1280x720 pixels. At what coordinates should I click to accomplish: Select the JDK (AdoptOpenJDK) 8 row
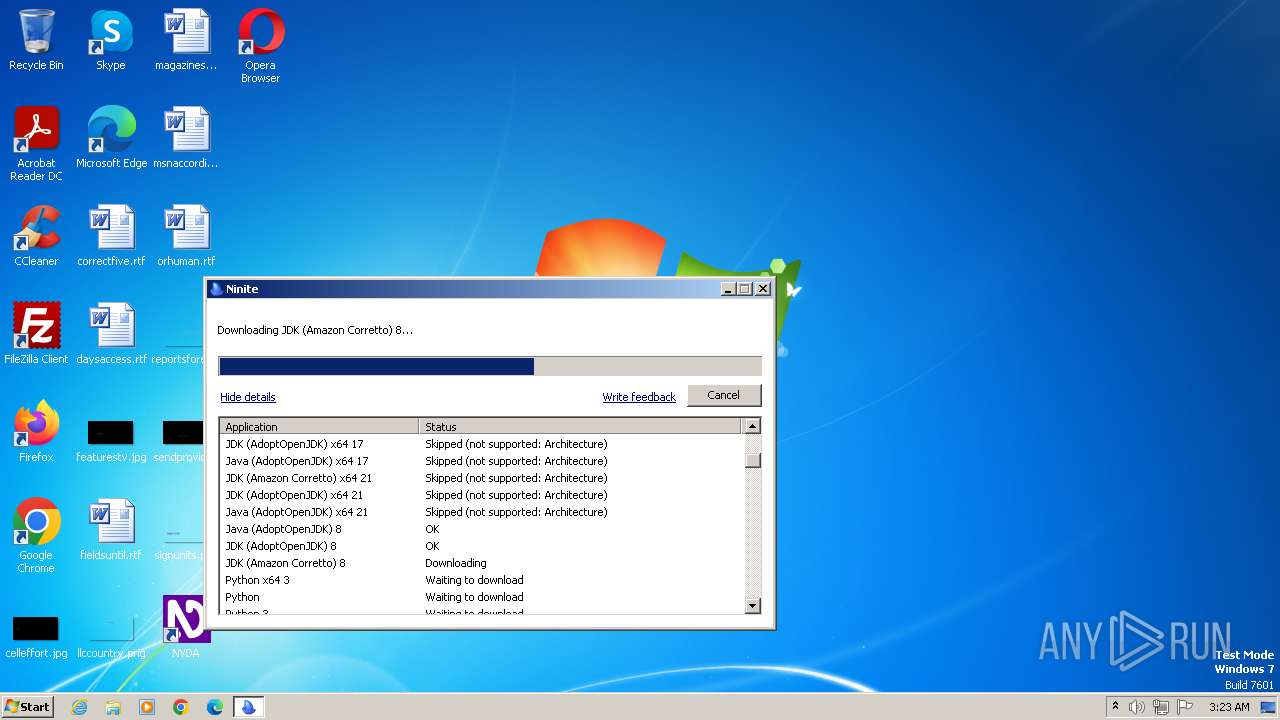[482, 546]
